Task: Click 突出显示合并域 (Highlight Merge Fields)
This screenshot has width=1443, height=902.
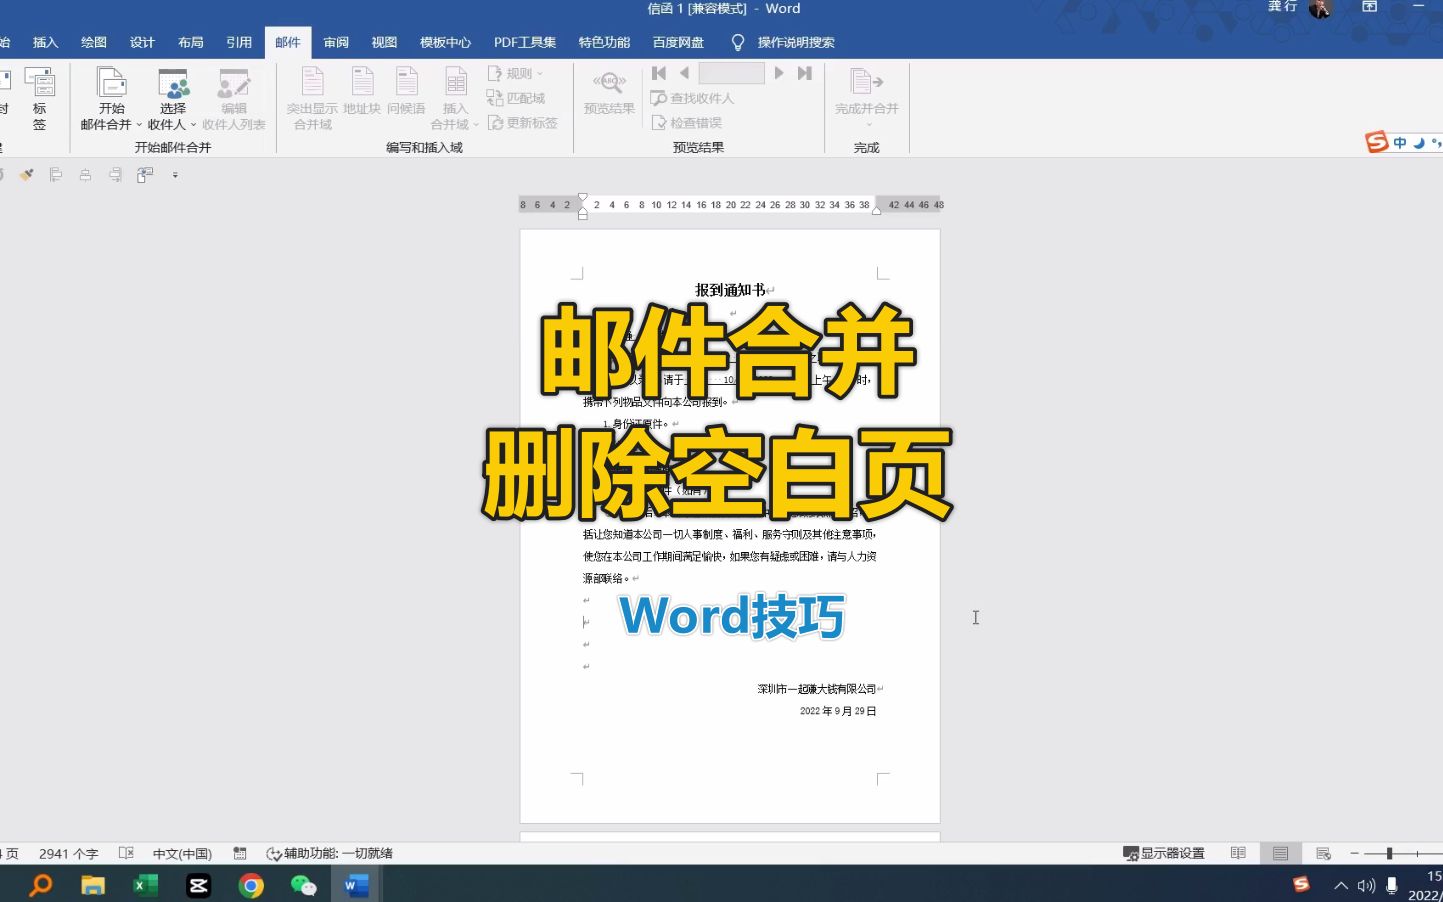Action: tap(312, 98)
